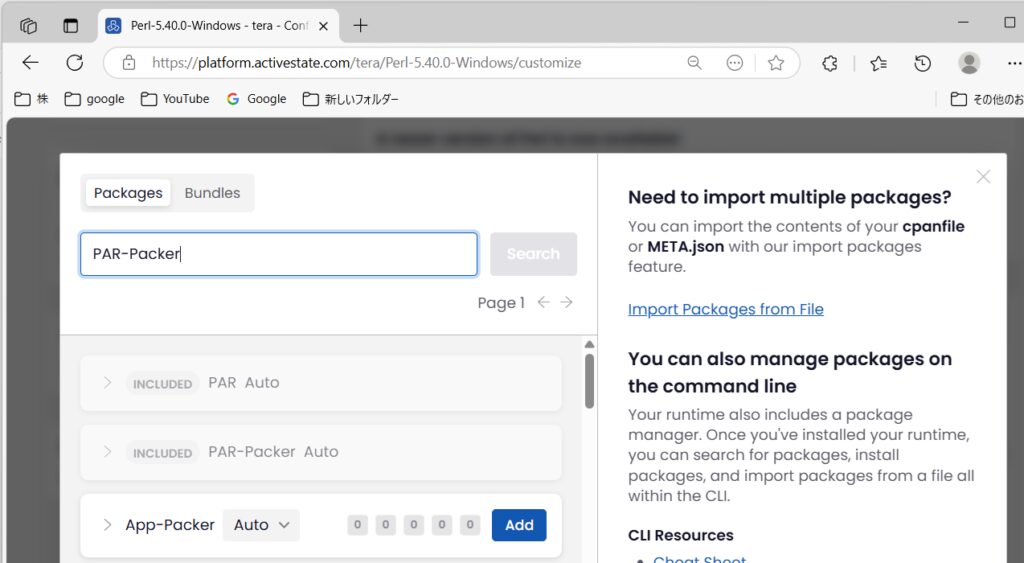Go to previous results page arrow
Screen dimensions: 1024x563
click(543, 302)
